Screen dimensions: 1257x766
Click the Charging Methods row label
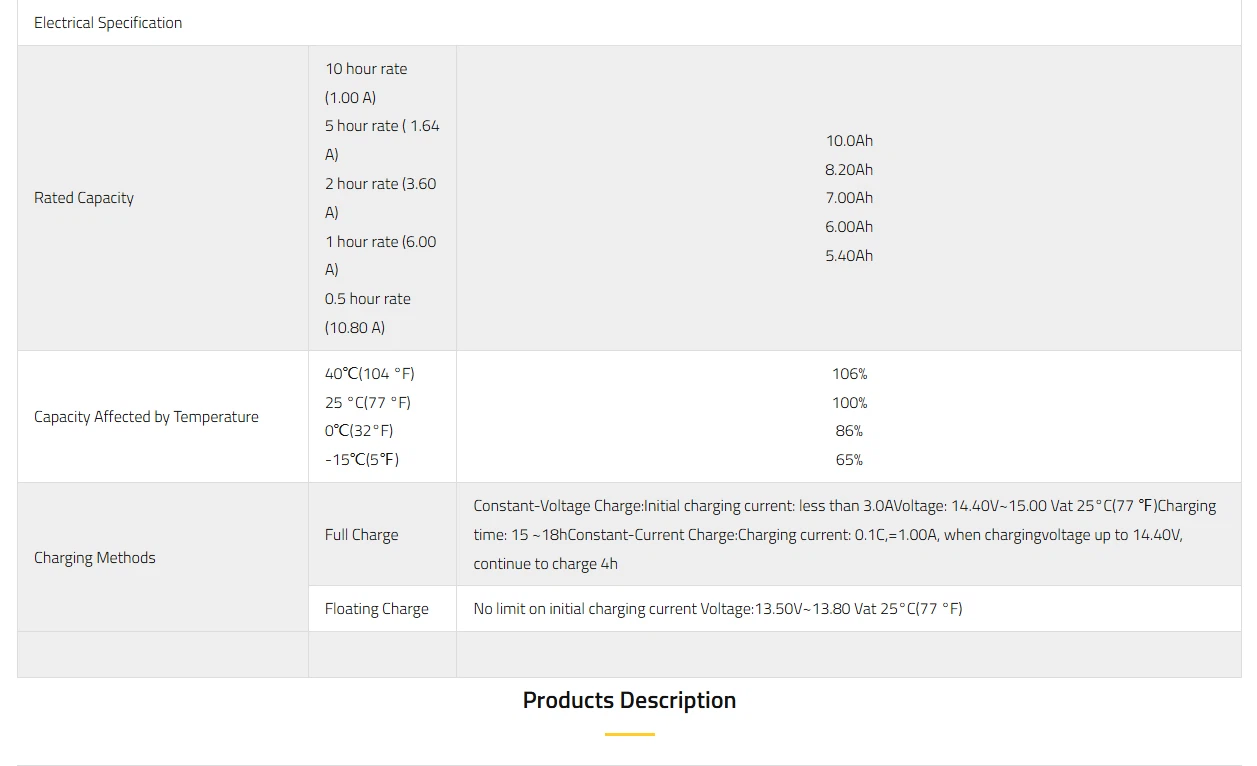95,558
